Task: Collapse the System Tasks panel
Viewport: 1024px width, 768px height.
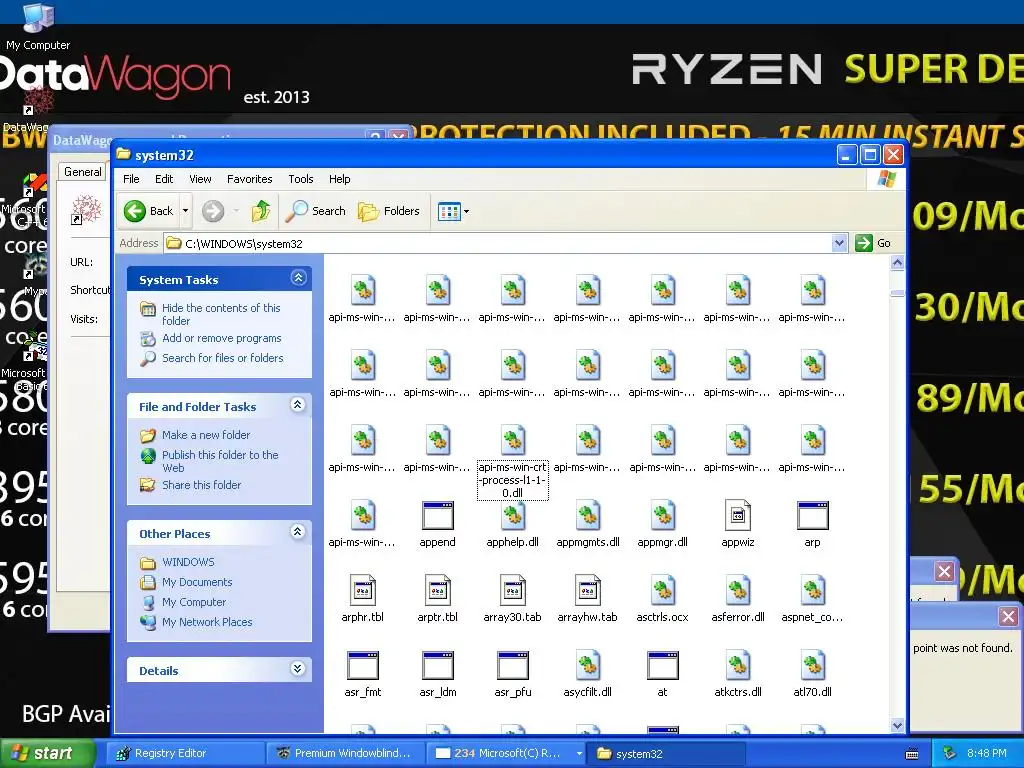Action: click(x=298, y=278)
